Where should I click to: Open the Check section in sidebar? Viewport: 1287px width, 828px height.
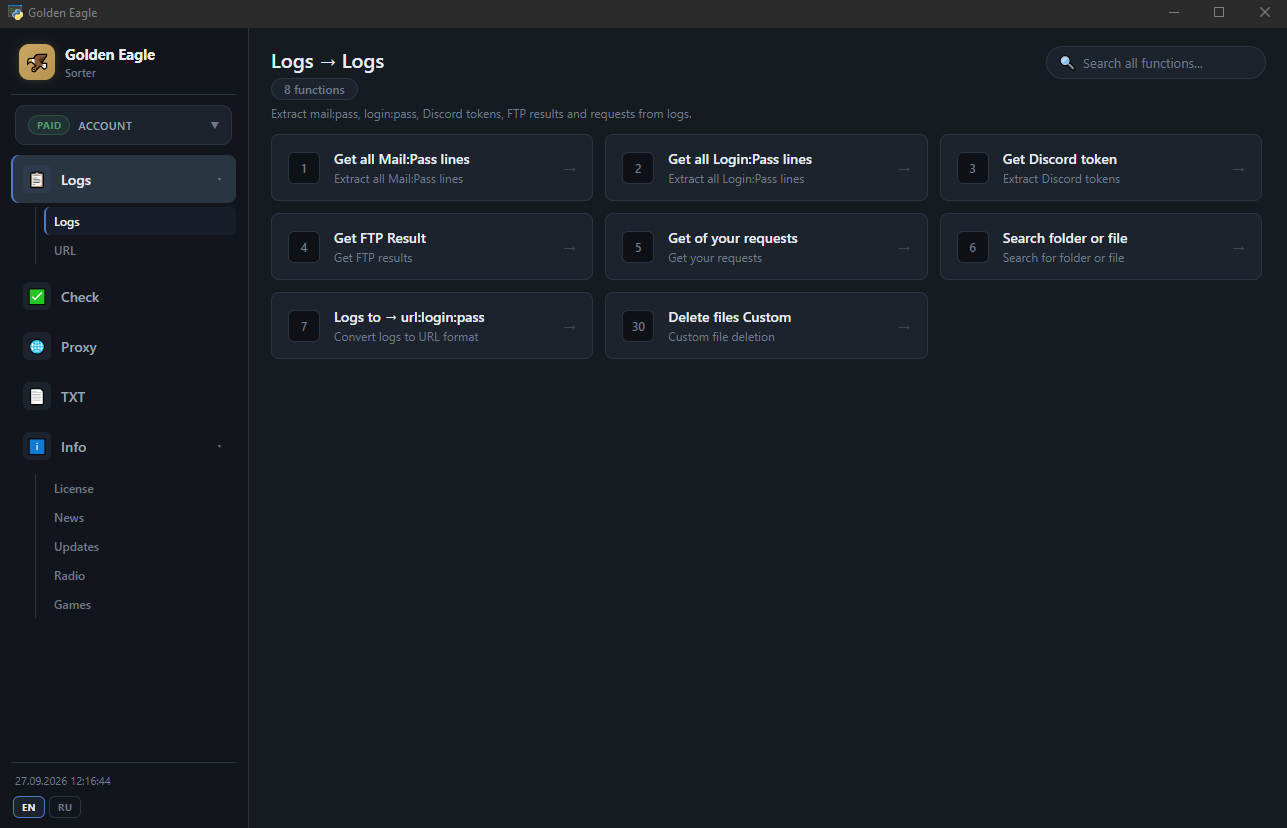click(124, 297)
